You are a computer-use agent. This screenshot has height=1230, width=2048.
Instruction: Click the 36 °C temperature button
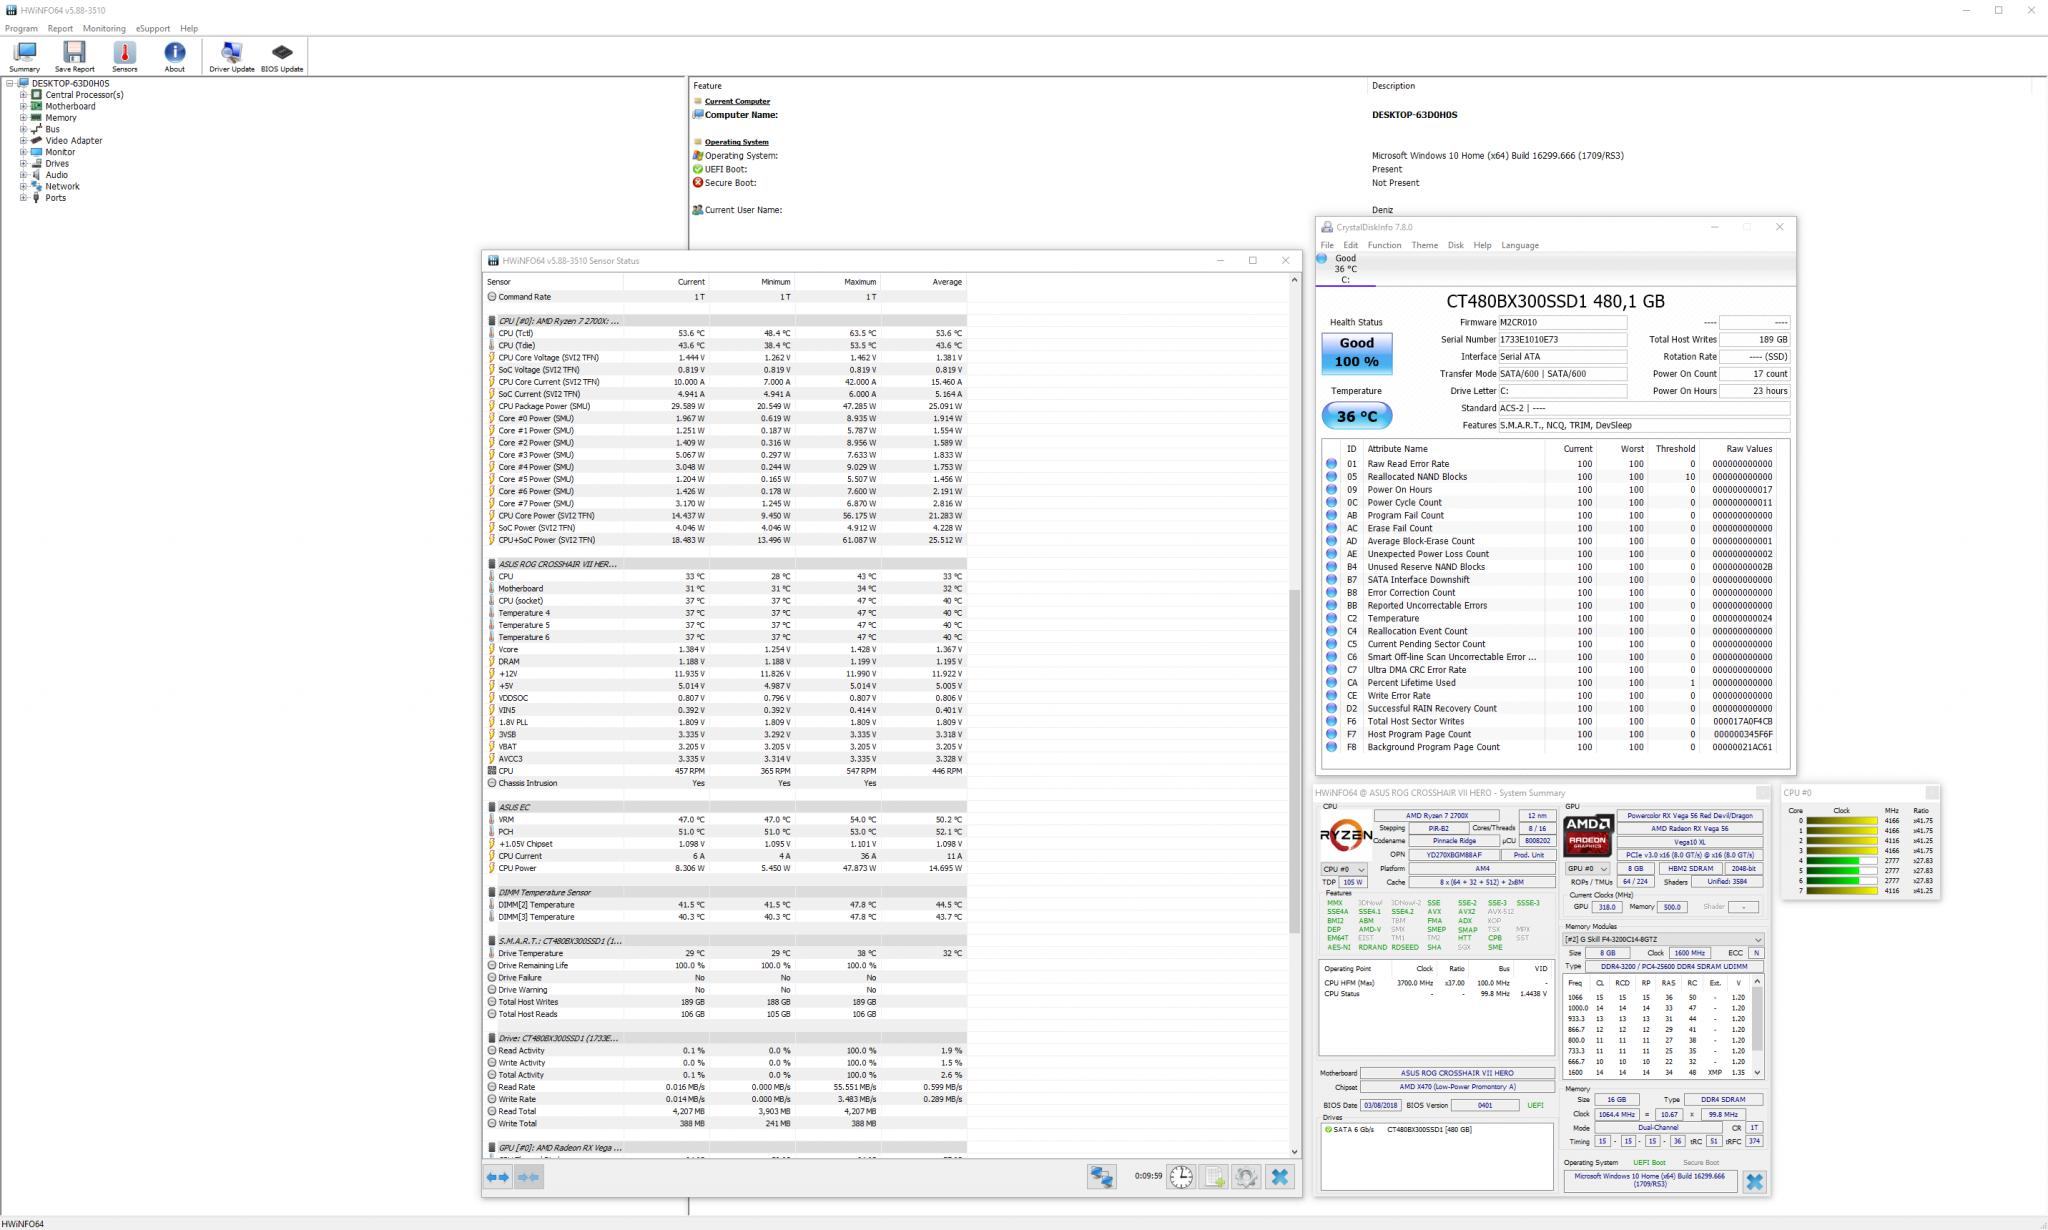click(1356, 416)
